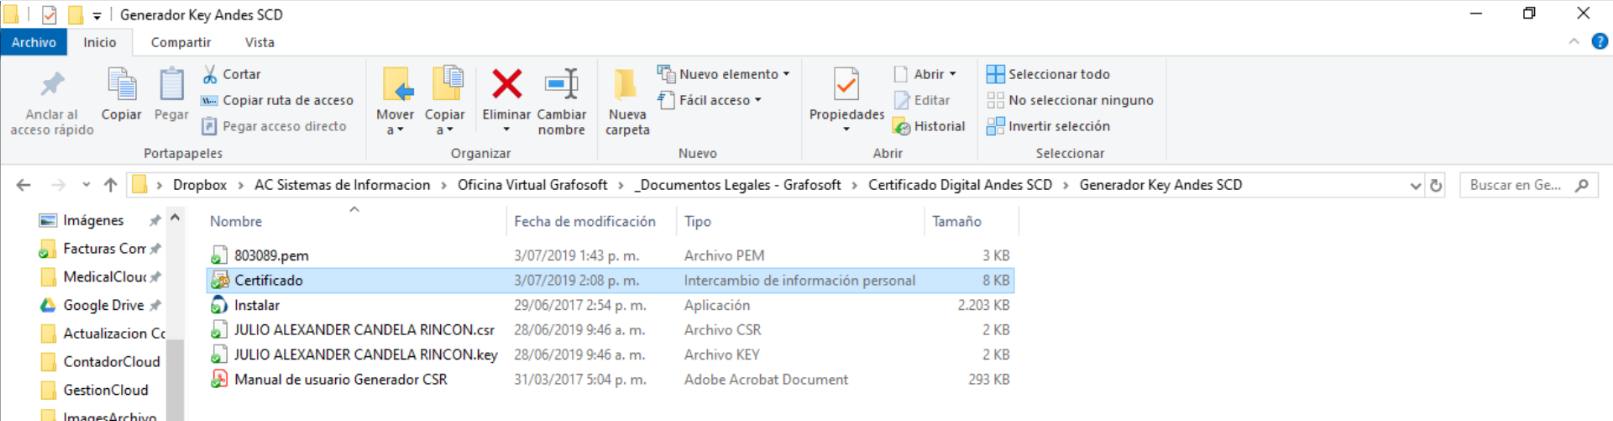
Task: Refresh the current folder view
Action: [x=1436, y=185]
